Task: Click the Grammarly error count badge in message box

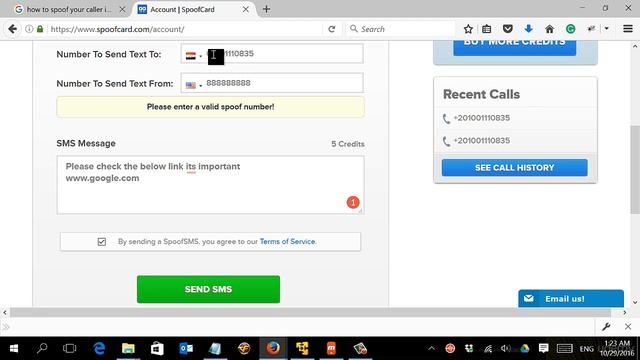Action: [353, 202]
